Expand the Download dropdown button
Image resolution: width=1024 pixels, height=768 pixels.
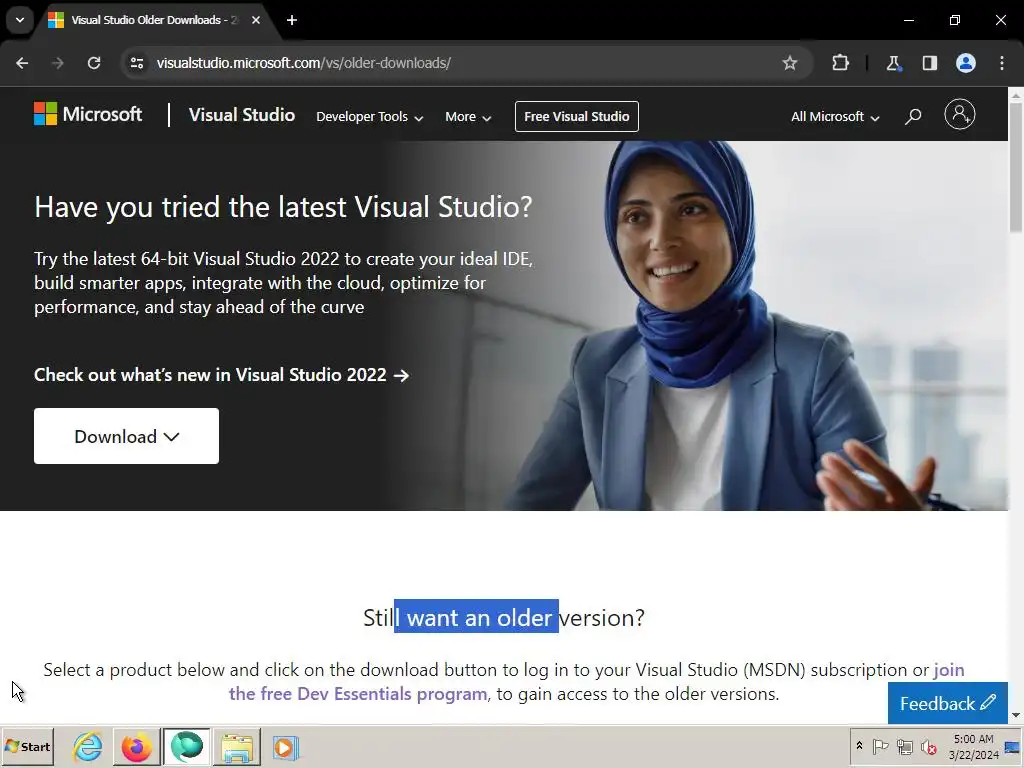coord(127,436)
